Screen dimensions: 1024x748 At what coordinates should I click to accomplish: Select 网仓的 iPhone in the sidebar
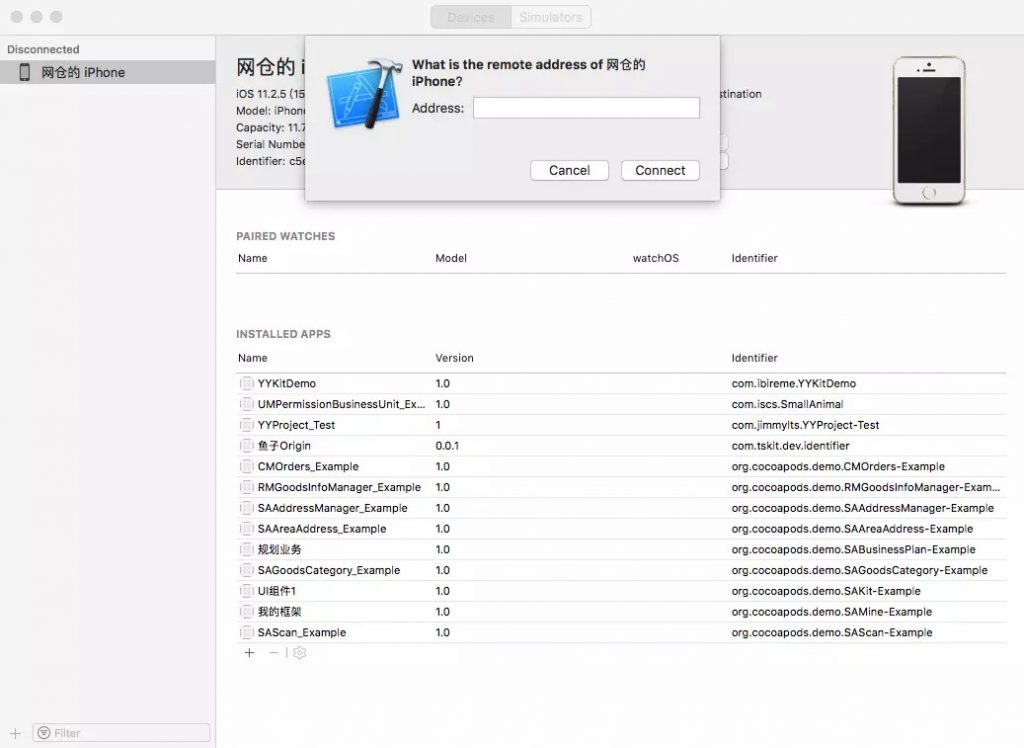[108, 72]
